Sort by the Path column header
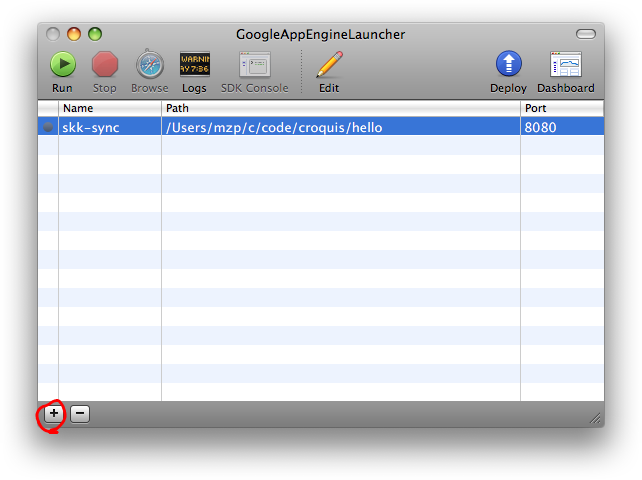The width and height of the screenshot is (642, 480). [341, 108]
